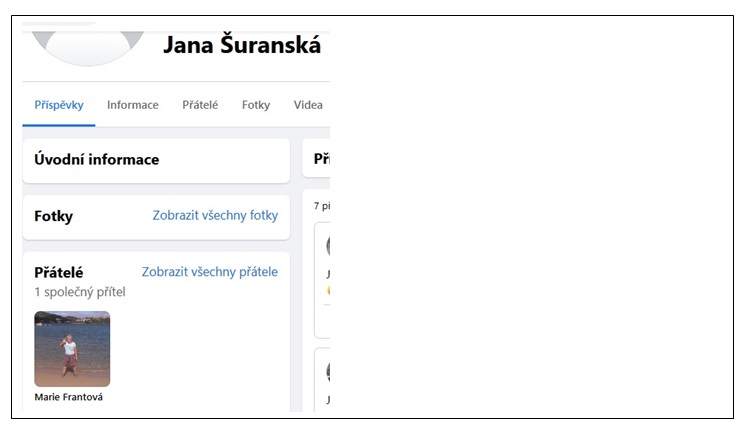Click the first post's author avatar

click(x=328, y=246)
